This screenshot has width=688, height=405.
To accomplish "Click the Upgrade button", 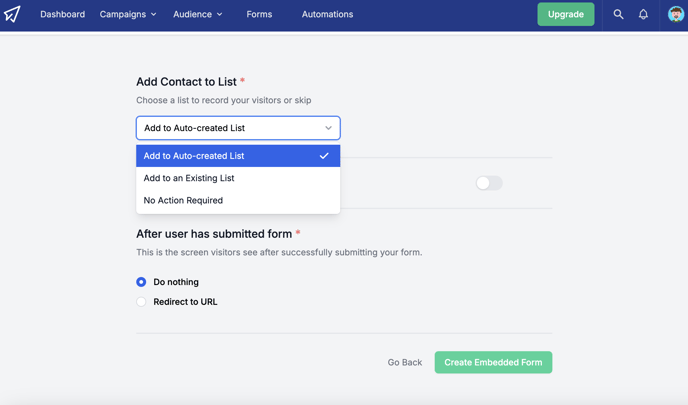I will pos(566,14).
